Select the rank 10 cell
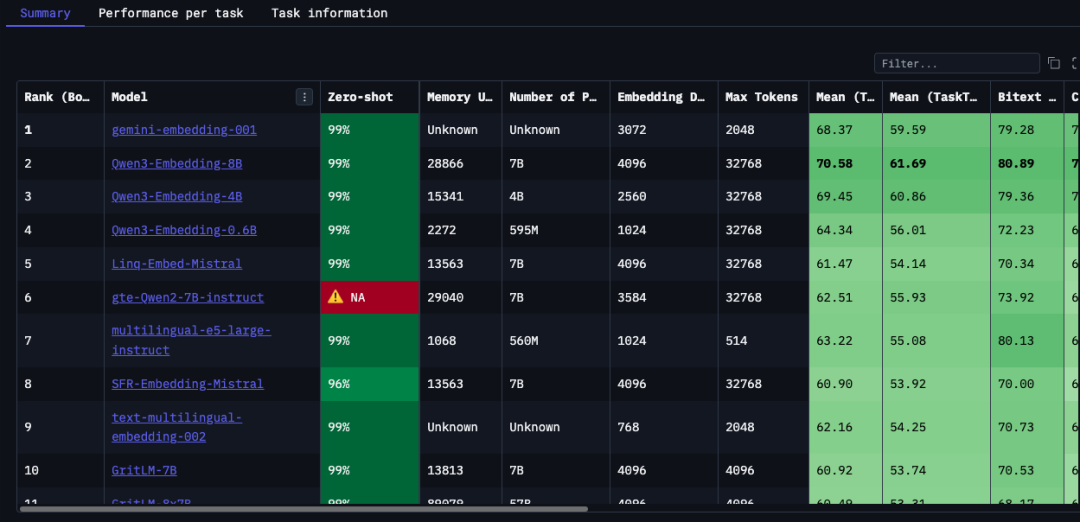The image size is (1080, 522). [x=61, y=470]
